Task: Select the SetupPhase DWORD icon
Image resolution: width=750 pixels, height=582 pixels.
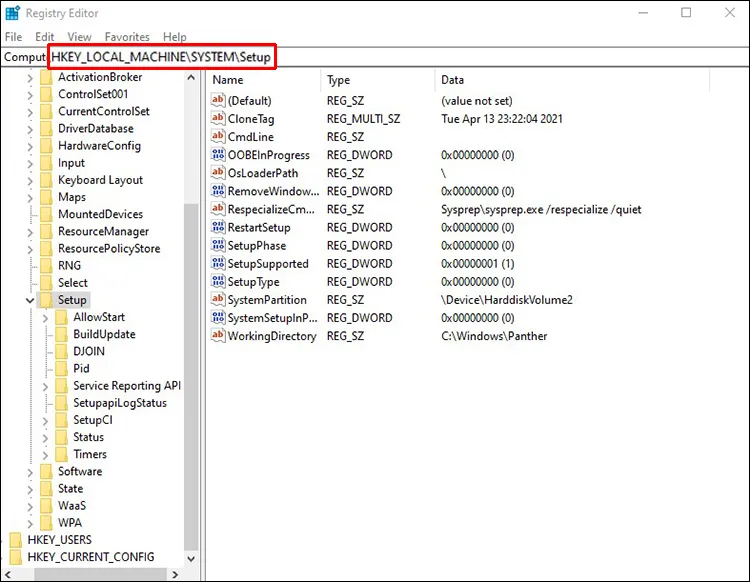Action: pos(218,245)
